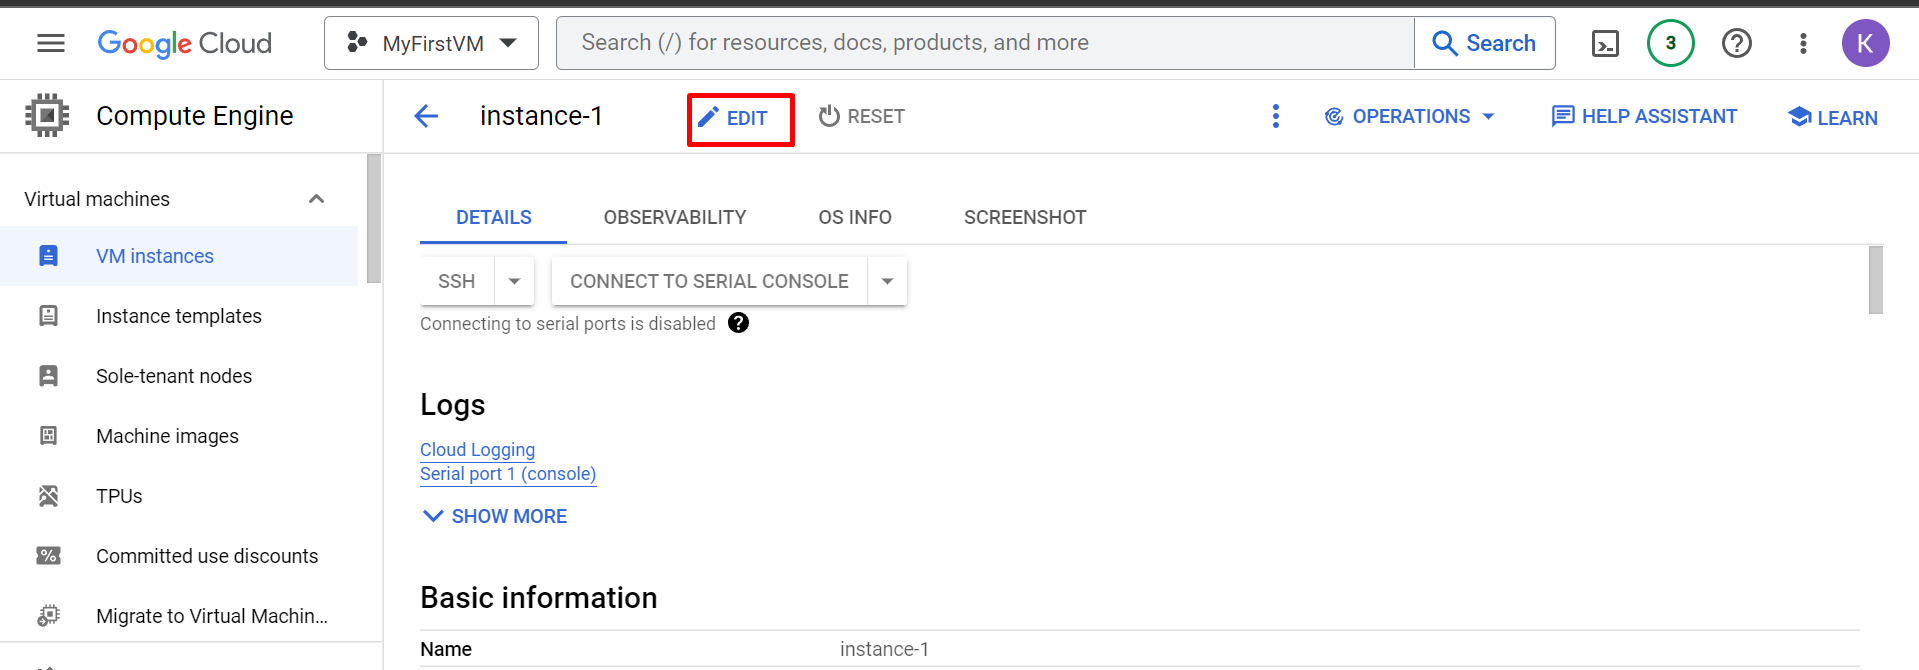Click the instance-1 page title
Image resolution: width=1919 pixels, height=670 pixels.
[x=541, y=116]
